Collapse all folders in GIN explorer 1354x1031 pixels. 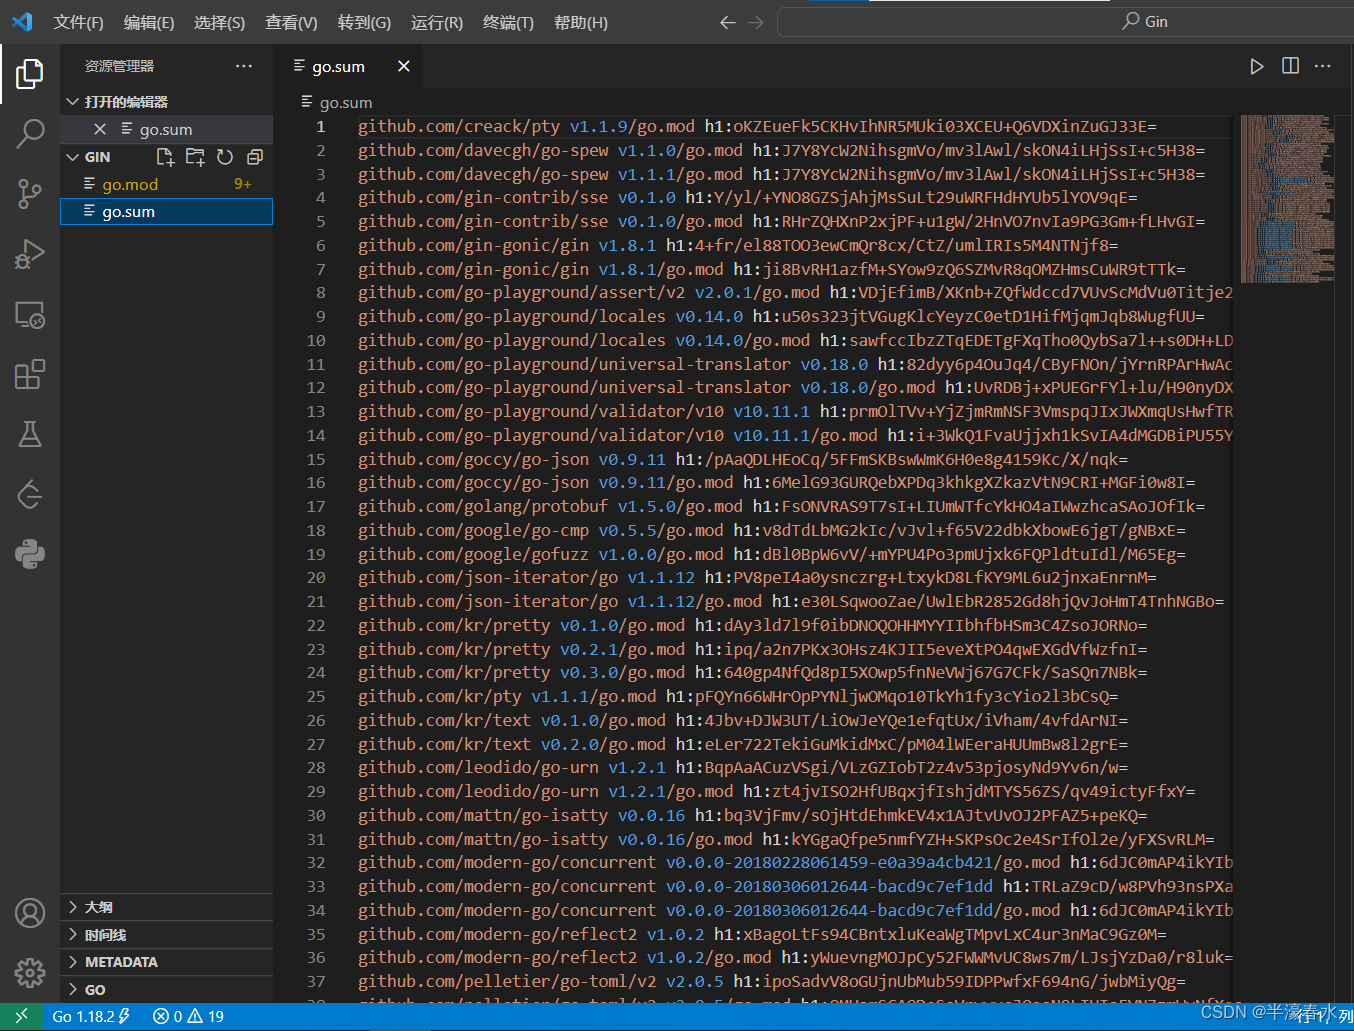pyautogui.click(x=255, y=157)
